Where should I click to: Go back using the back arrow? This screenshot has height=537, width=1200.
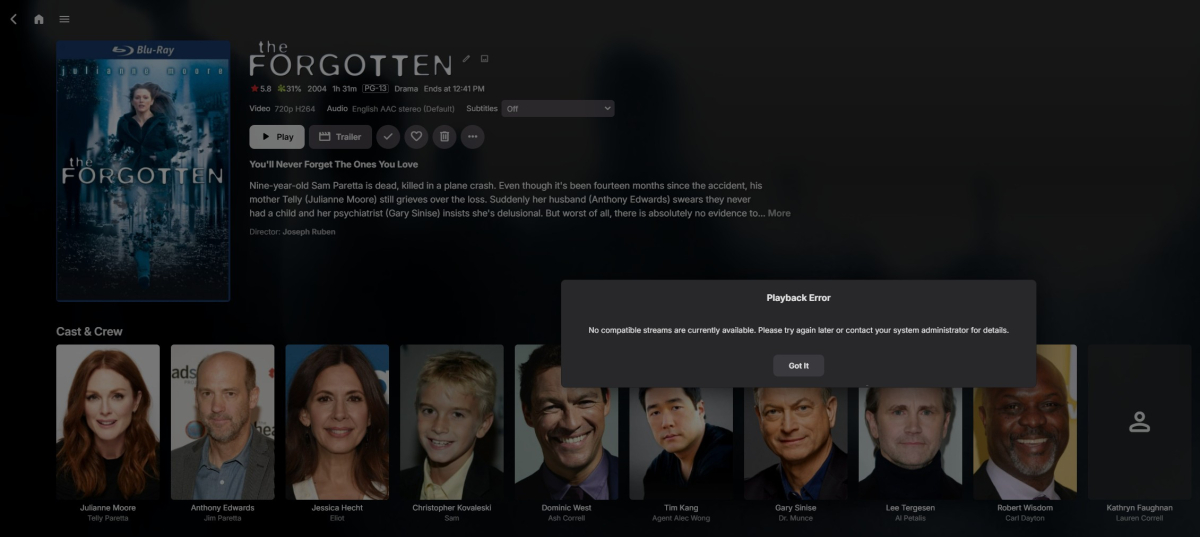tap(13, 19)
